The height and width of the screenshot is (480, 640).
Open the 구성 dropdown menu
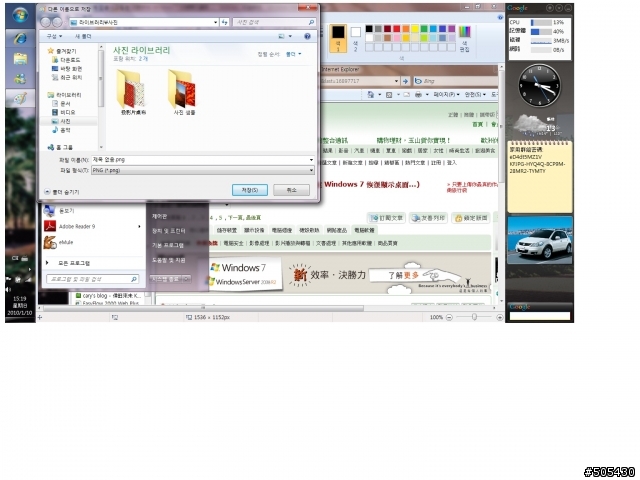pyautogui.click(x=54, y=36)
